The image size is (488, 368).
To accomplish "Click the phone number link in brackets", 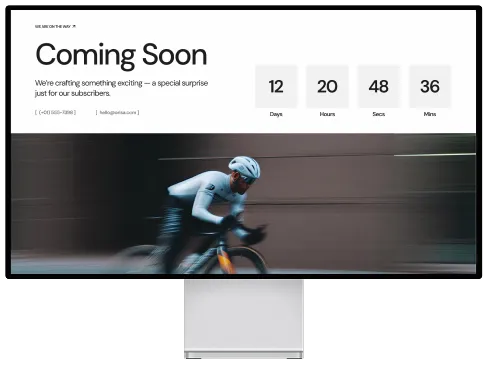I will point(56,112).
